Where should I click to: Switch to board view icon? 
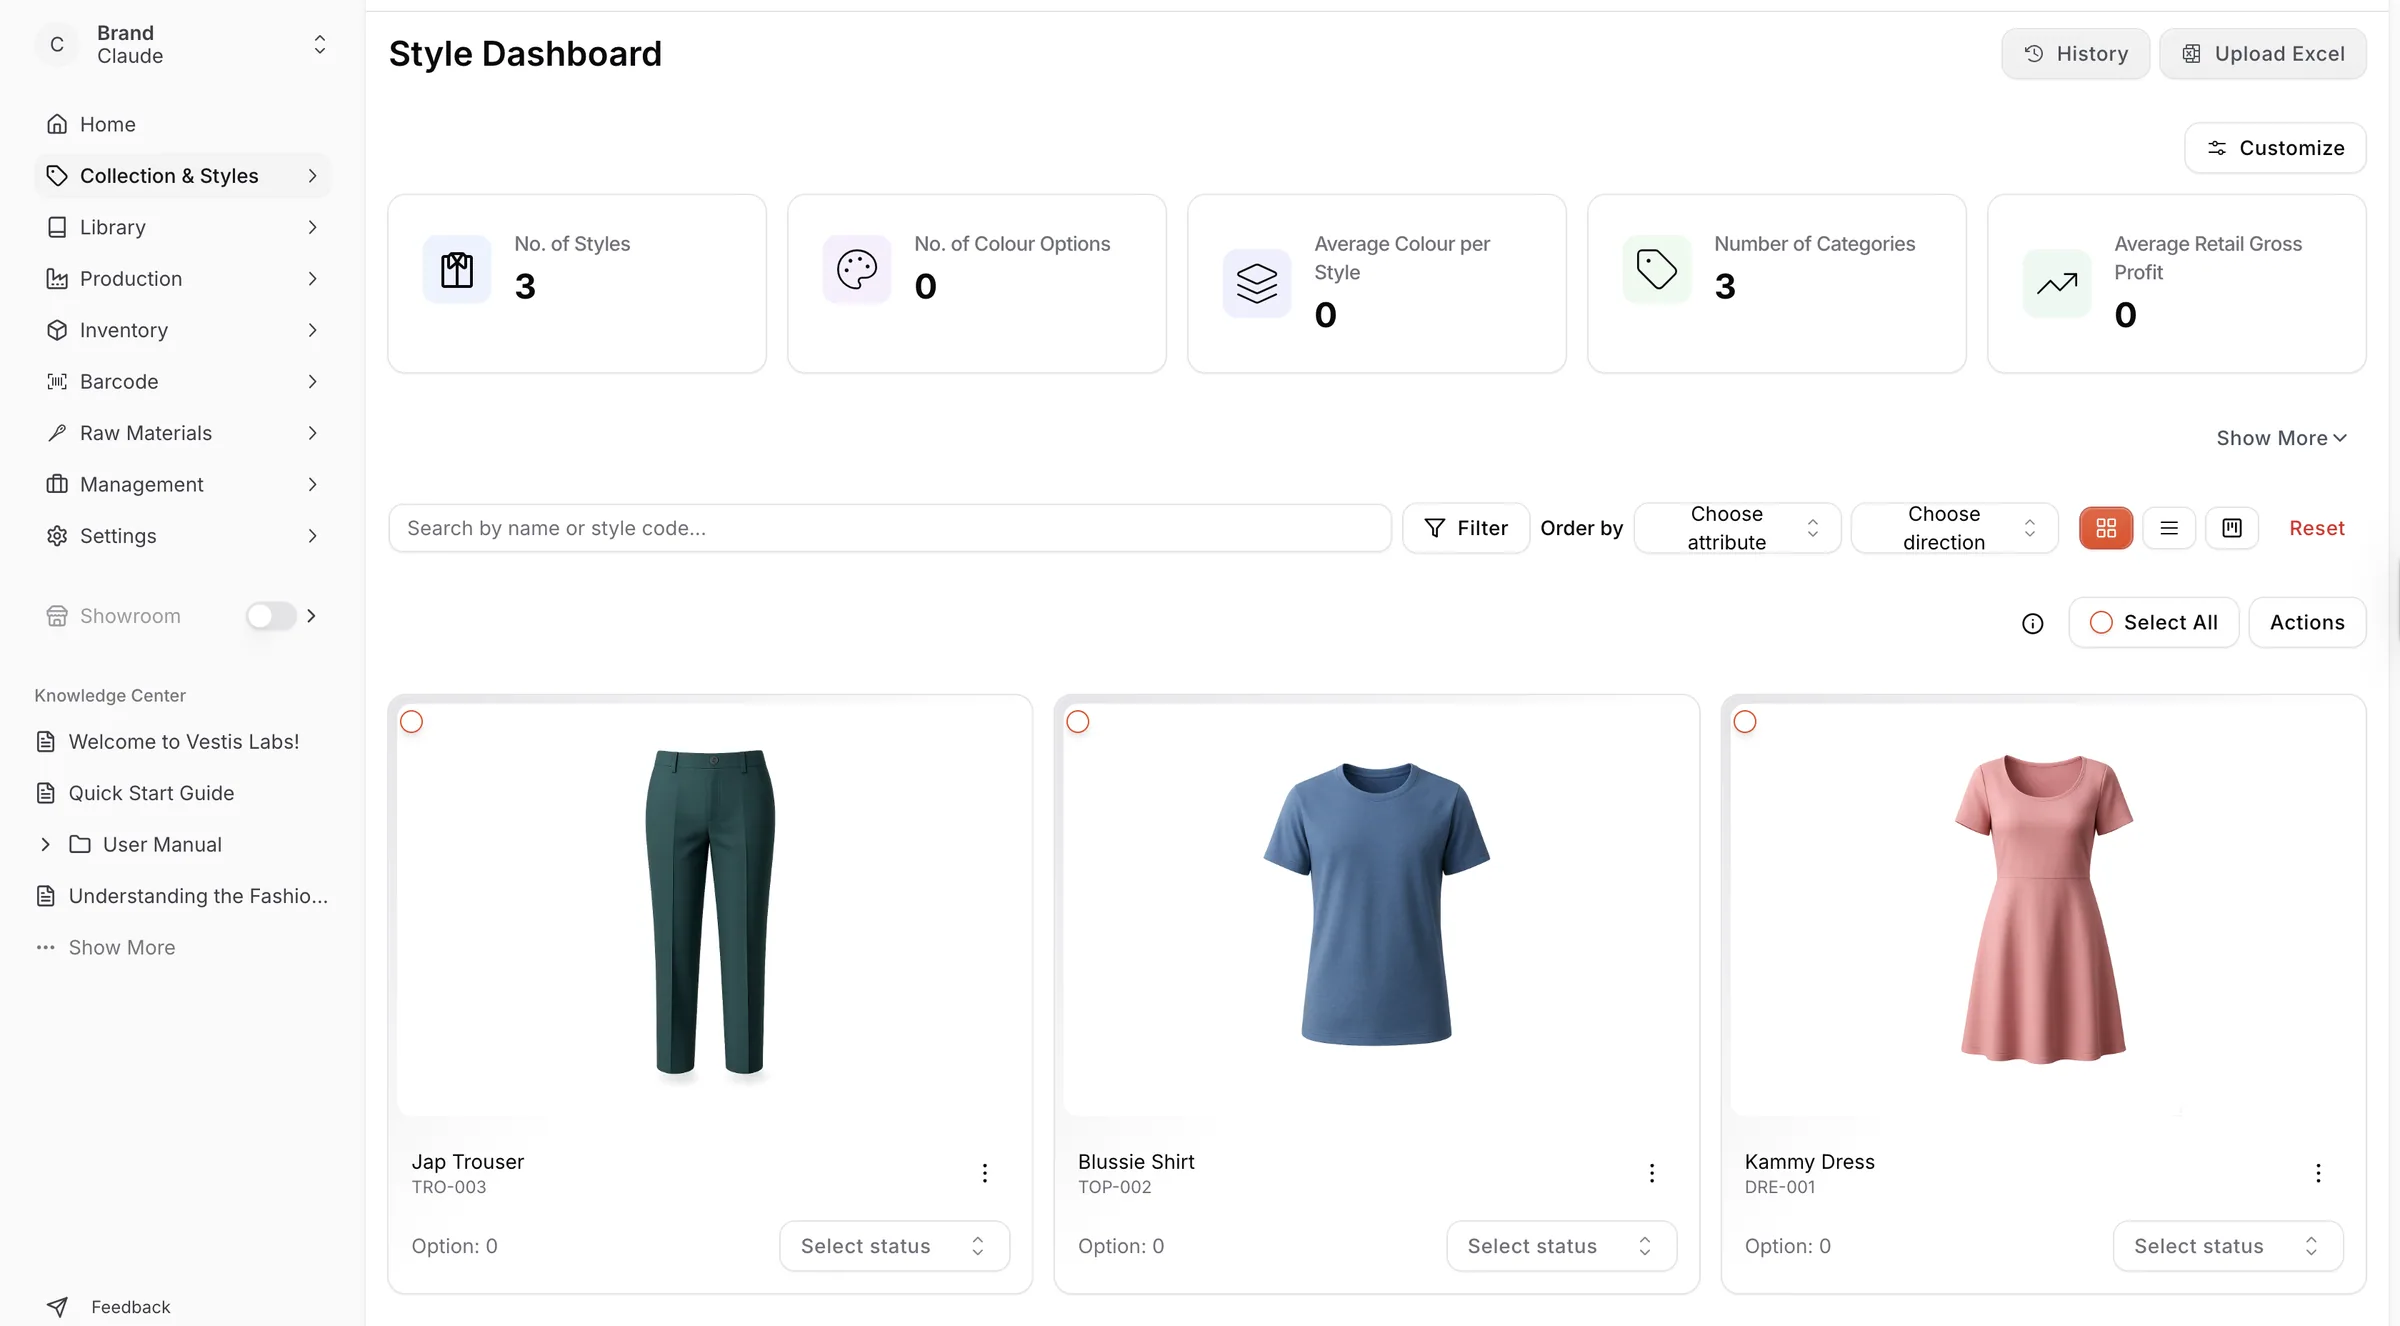[x=2232, y=528]
